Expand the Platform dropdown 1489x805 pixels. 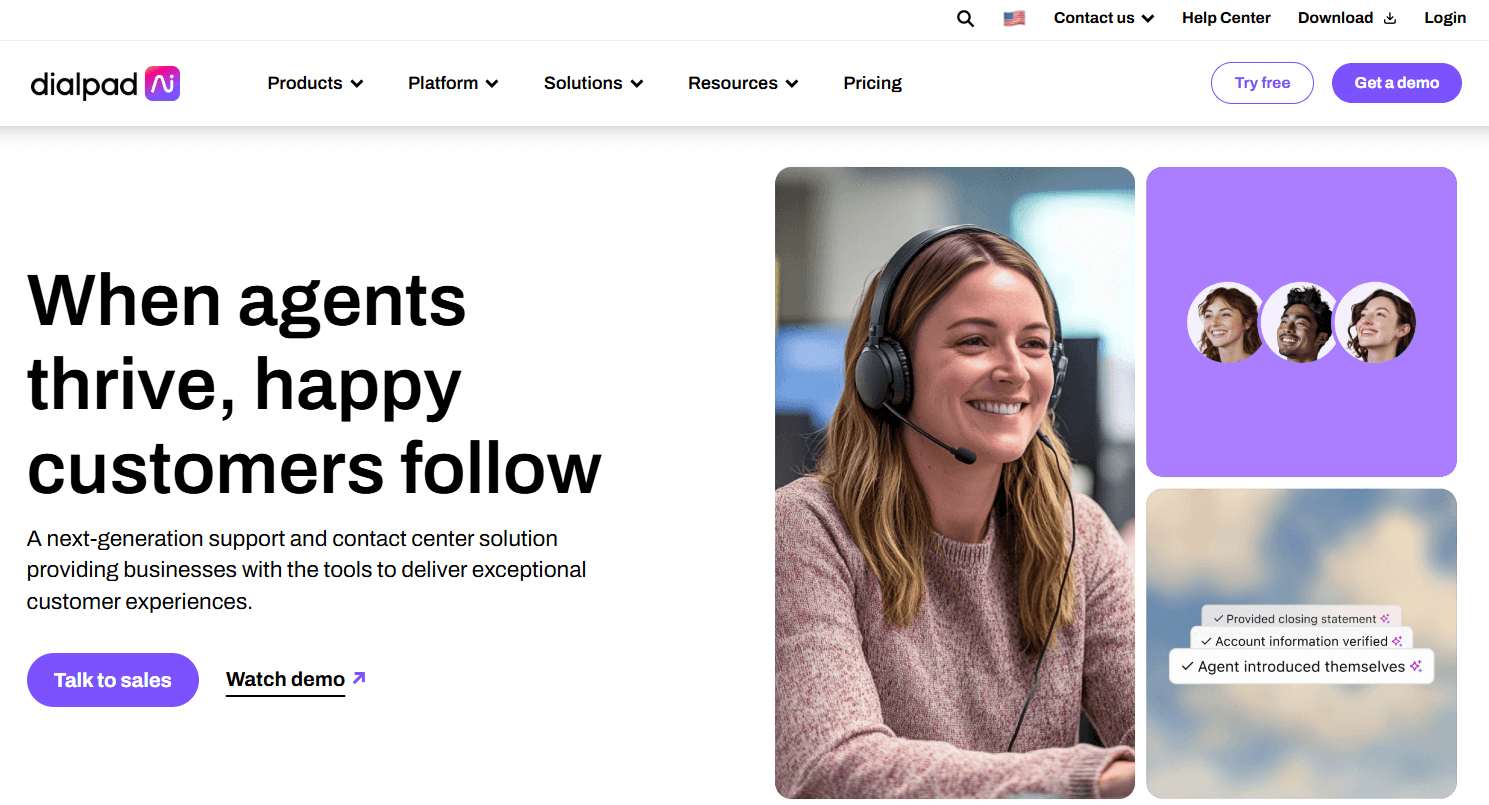(x=452, y=83)
